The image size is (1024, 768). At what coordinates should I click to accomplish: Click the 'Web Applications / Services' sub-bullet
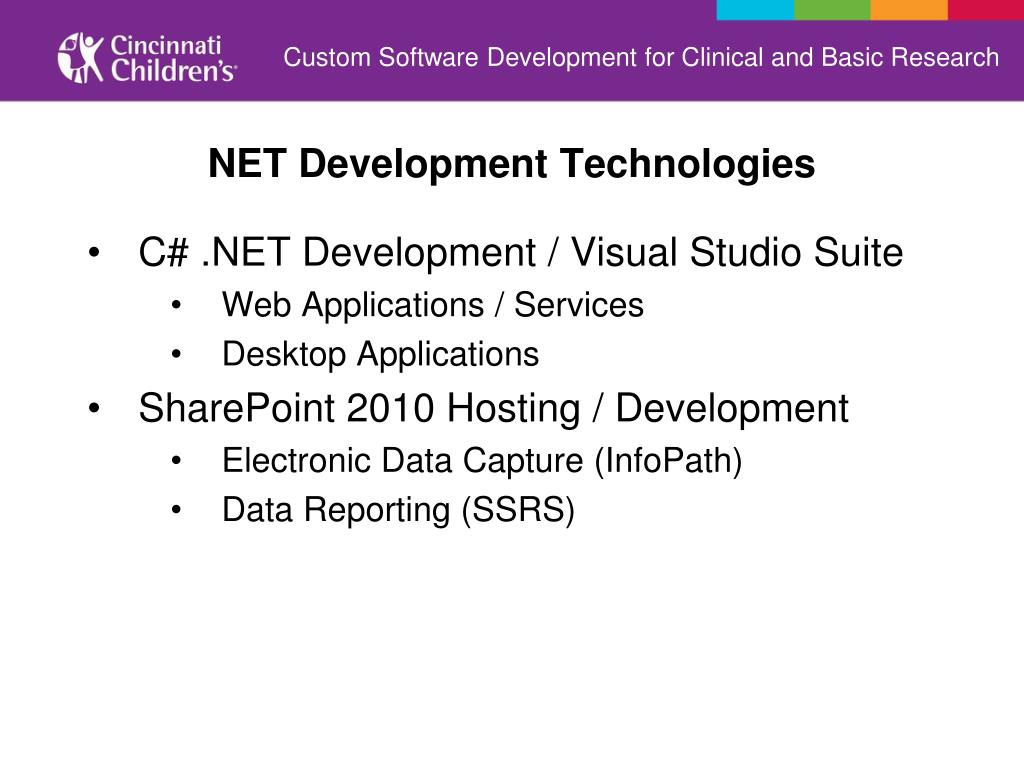433,305
